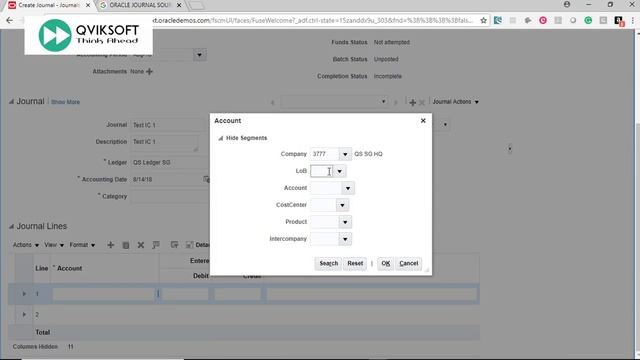Open the Actions menu in Journal Lines
This screenshot has width=640, height=360.
pos(26,245)
